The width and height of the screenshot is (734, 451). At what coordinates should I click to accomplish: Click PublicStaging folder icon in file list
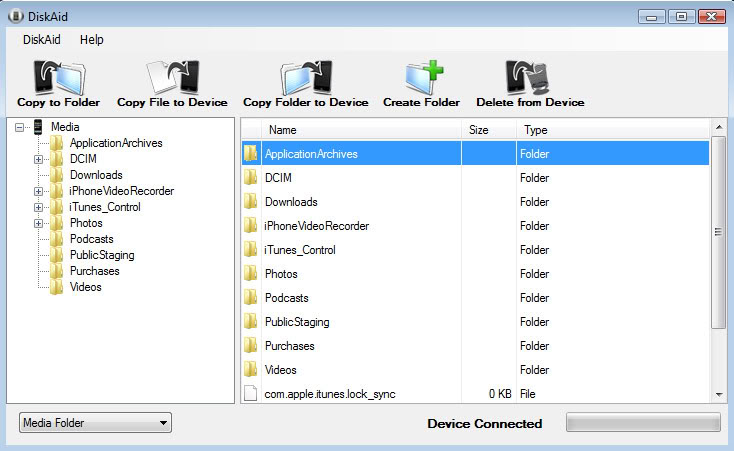pyautogui.click(x=250, y=321)
